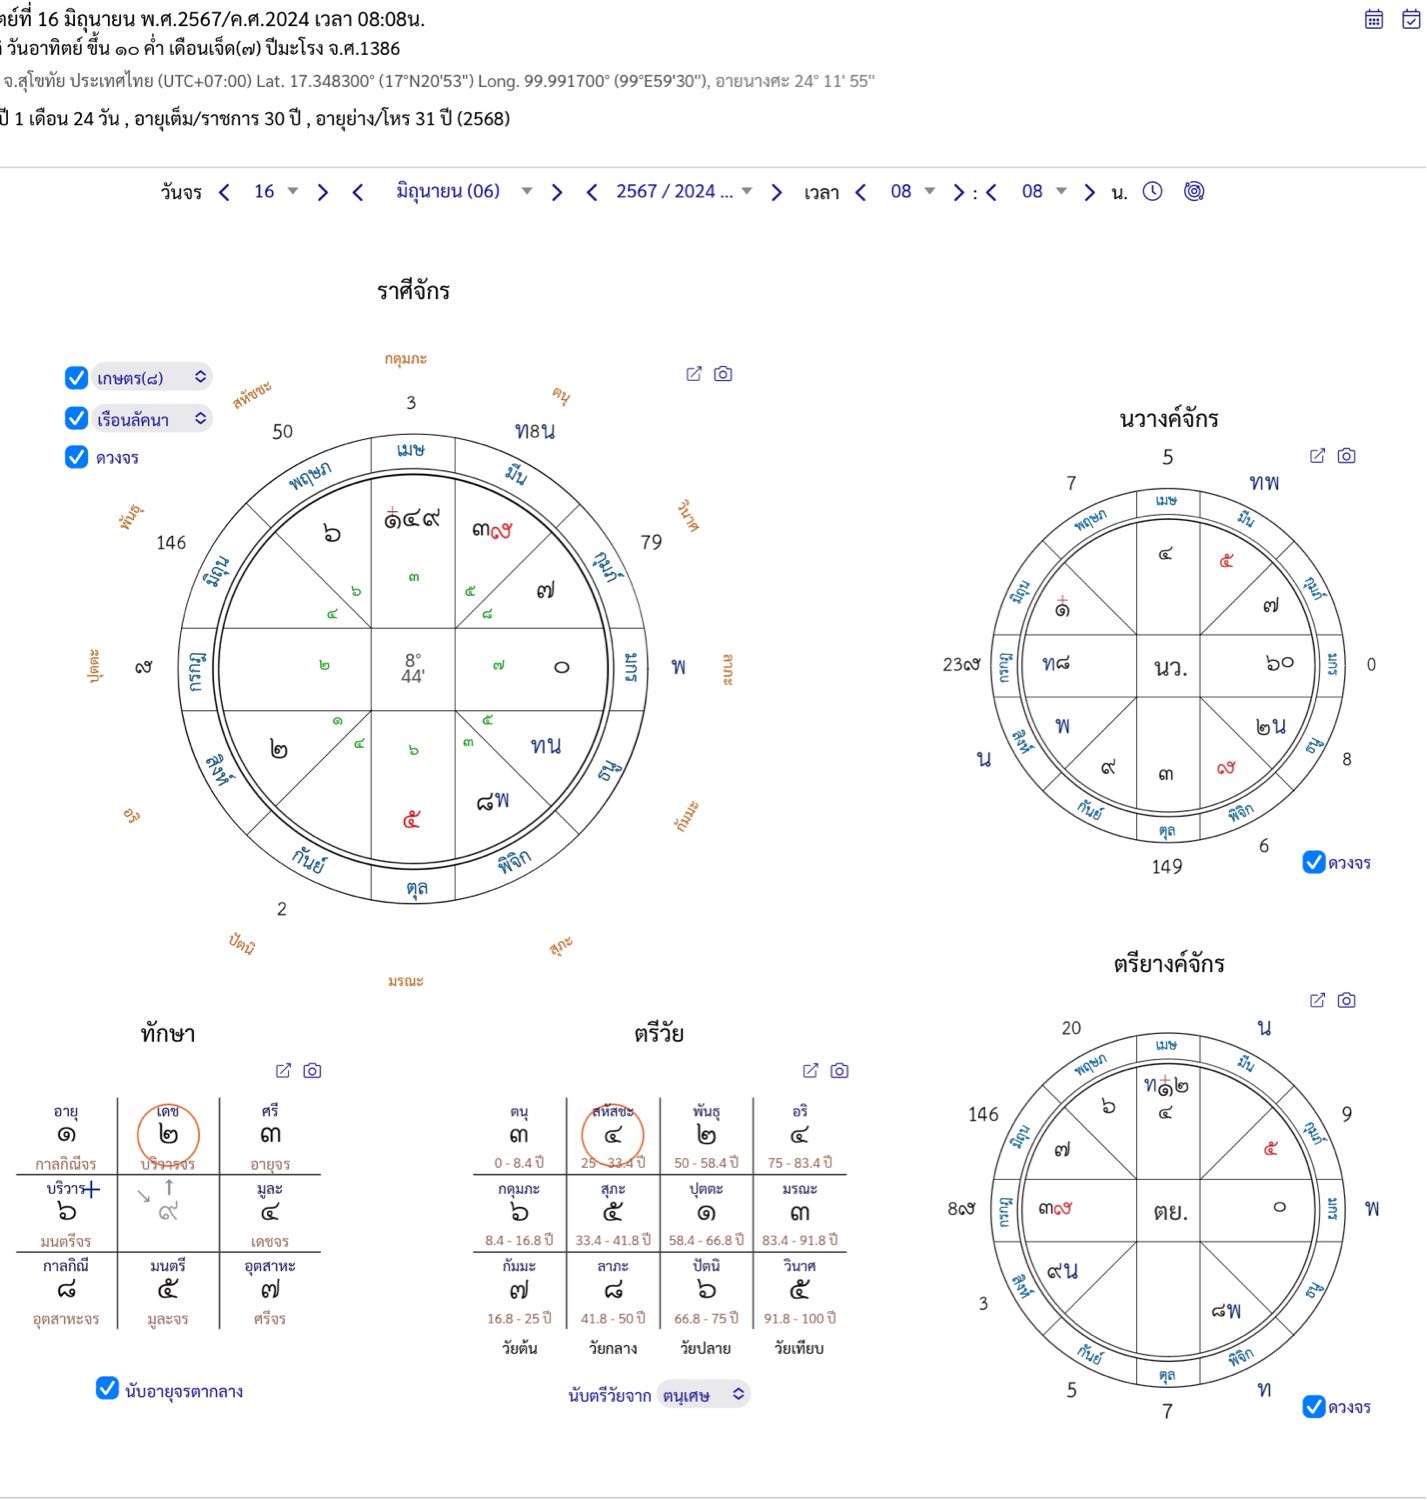The height and width of the screenshot is (1500, 1427).
Task: Click the ตย. center of ตรียางค์จักร chart
Action: pyautogui.click(x=1169, y=1212)
